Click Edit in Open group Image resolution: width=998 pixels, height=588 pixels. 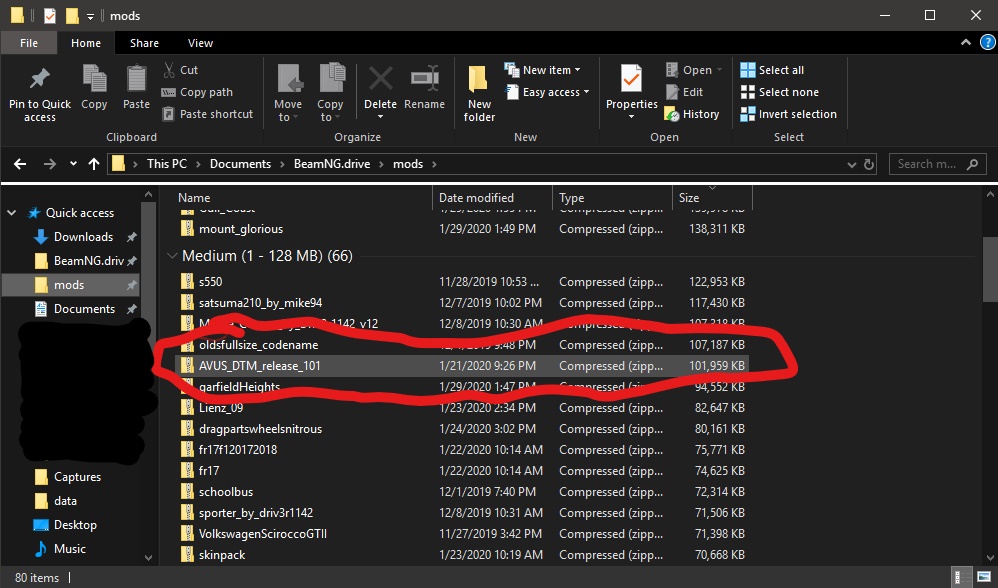click(x=684, y=92)
